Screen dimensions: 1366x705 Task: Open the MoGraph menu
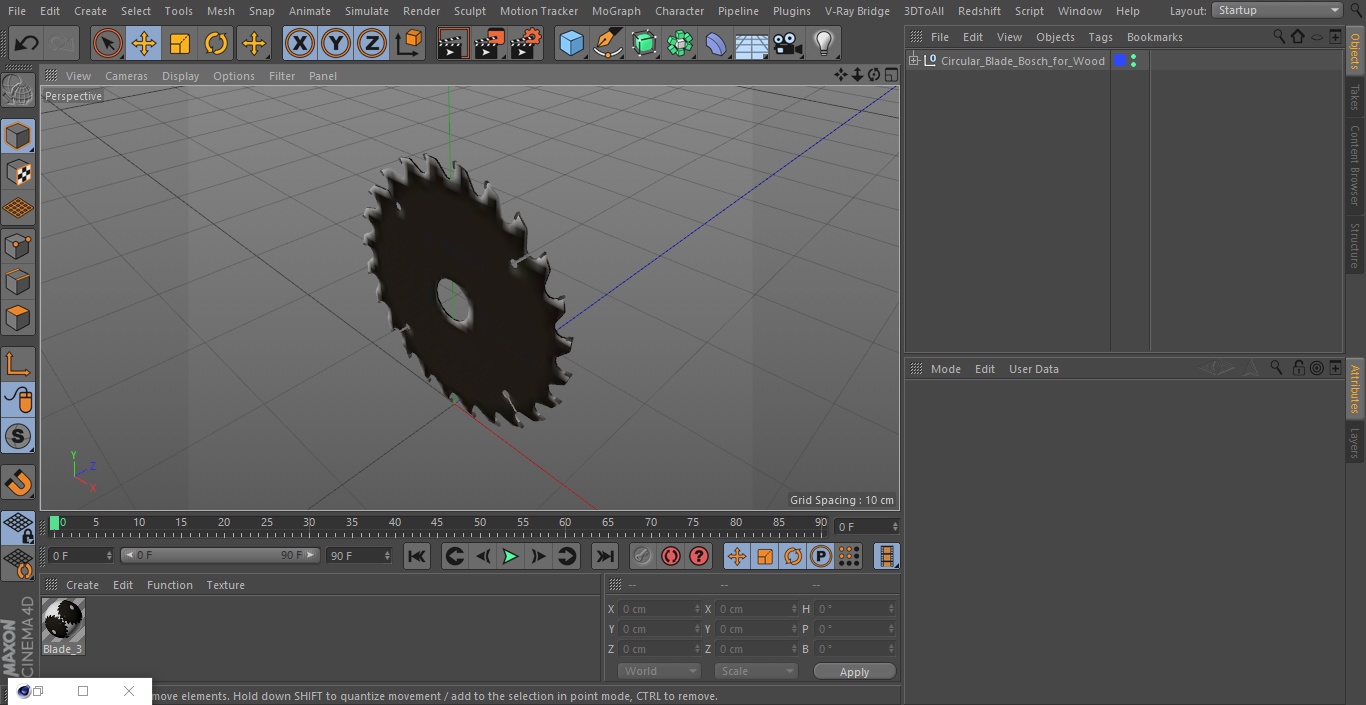tap(616, 11)
